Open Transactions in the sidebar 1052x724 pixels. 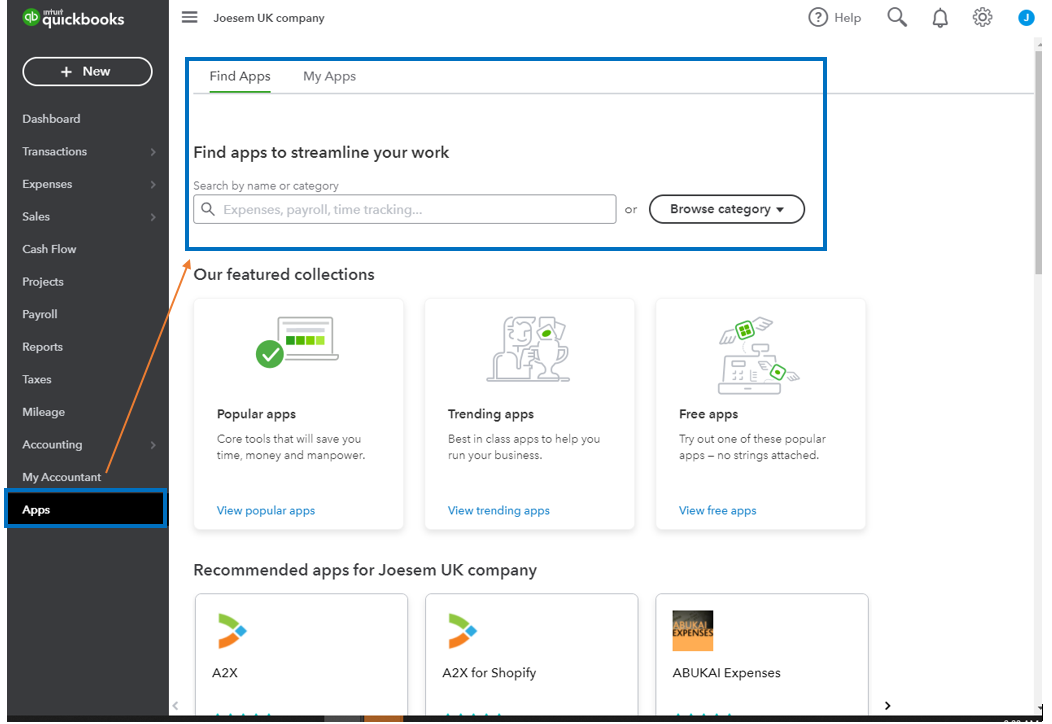coord(54,152)
